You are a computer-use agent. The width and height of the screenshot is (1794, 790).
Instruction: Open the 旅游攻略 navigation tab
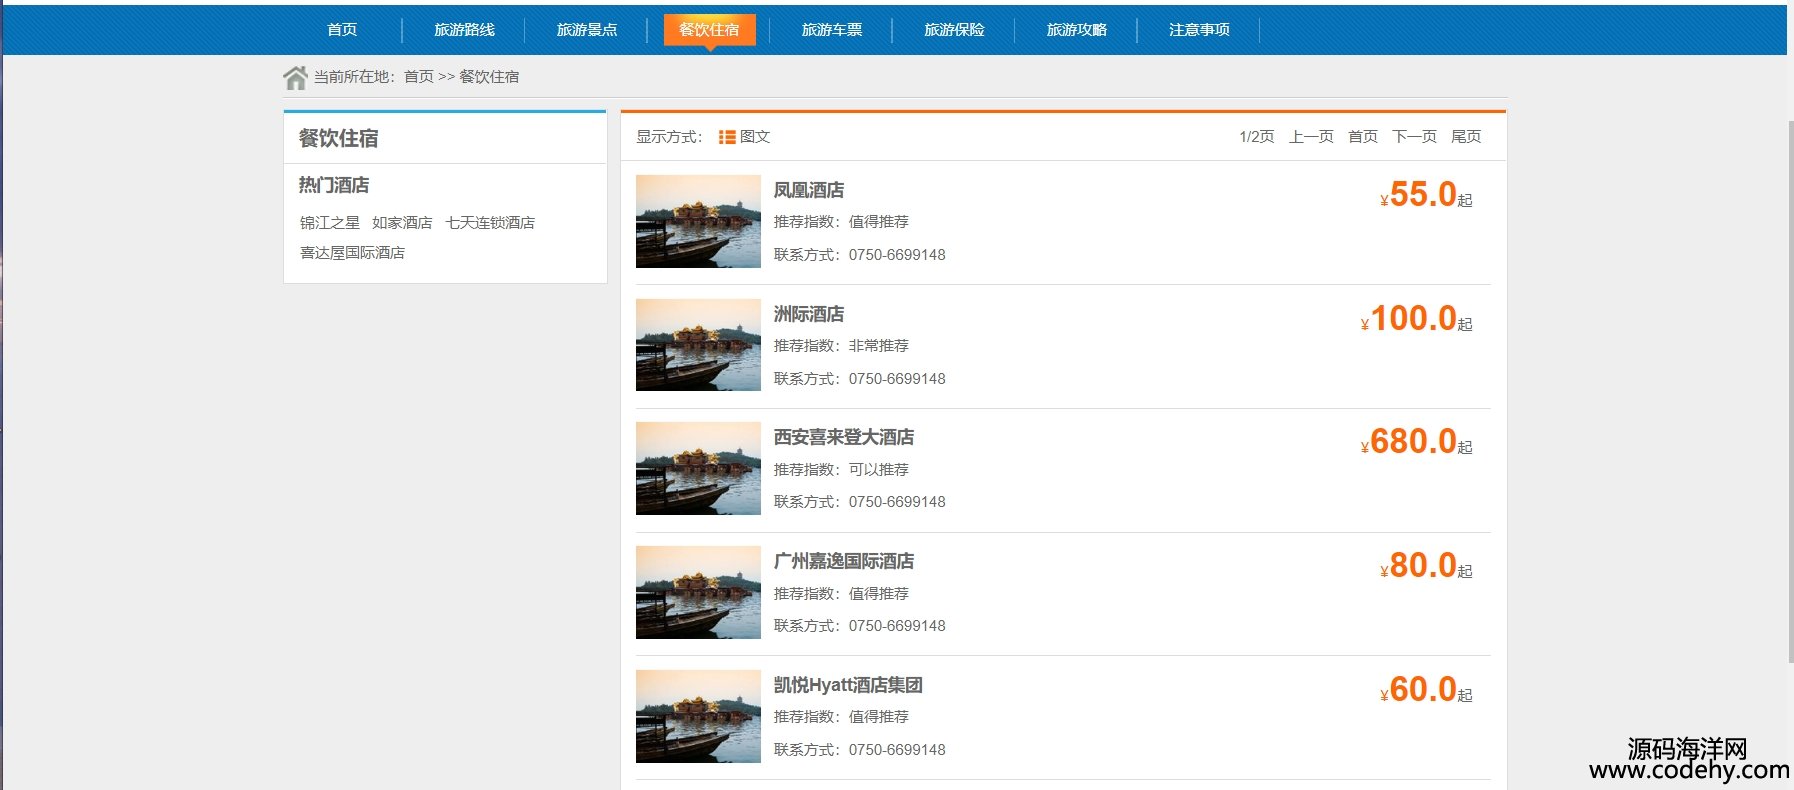(x=1076, y=30)
